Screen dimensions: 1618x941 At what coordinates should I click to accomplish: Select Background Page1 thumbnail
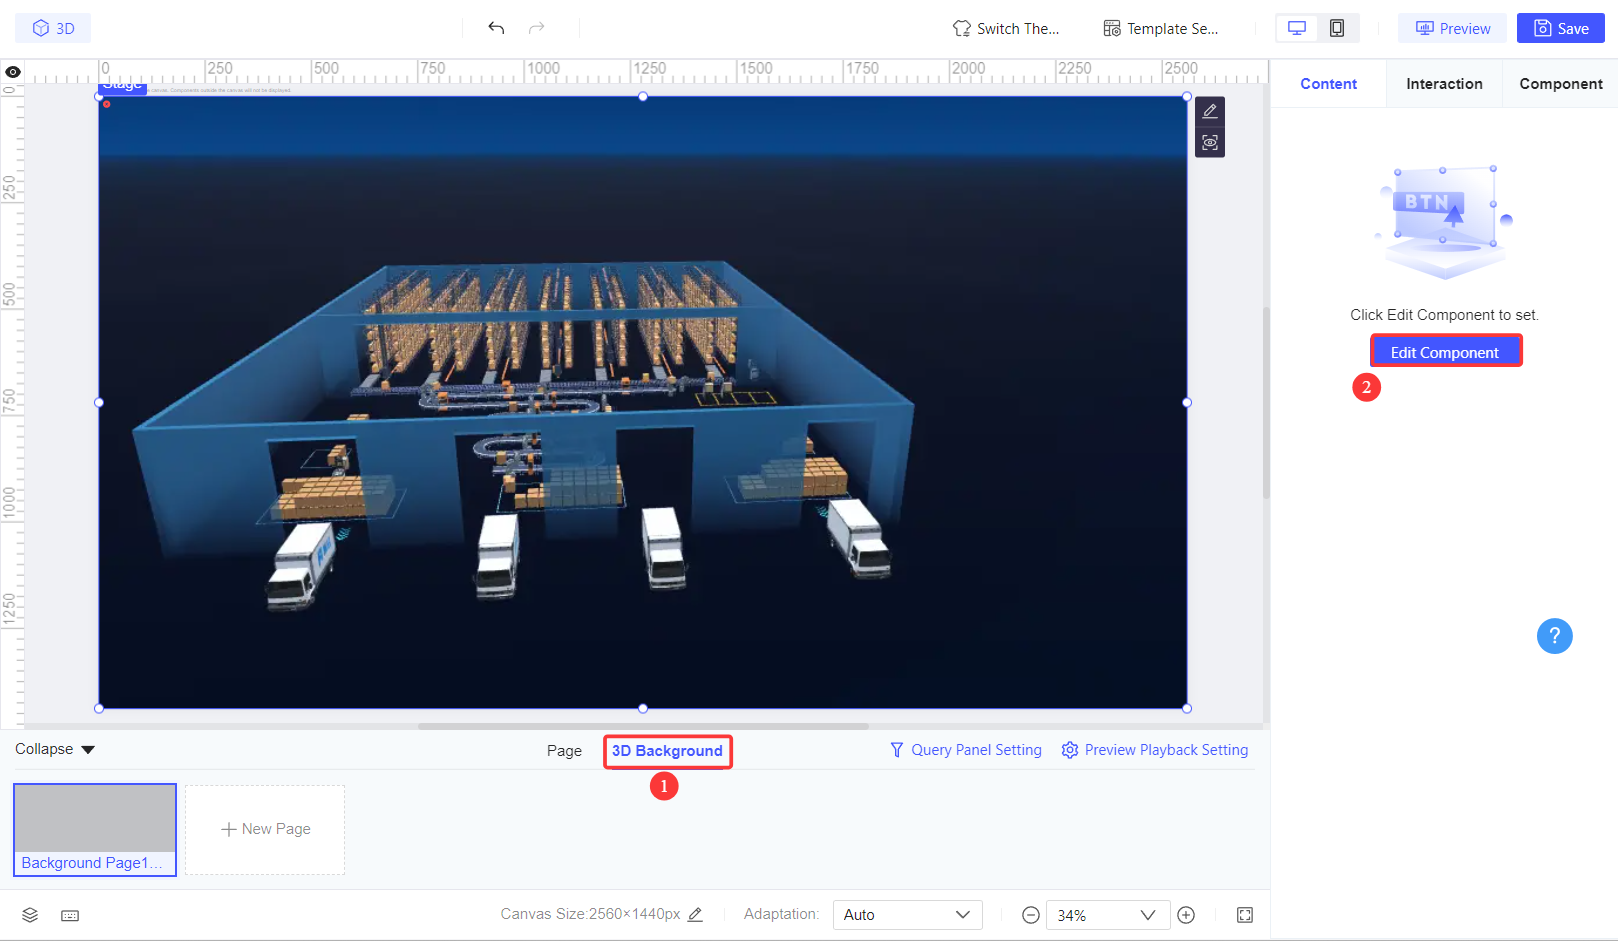tap(95, 830)
